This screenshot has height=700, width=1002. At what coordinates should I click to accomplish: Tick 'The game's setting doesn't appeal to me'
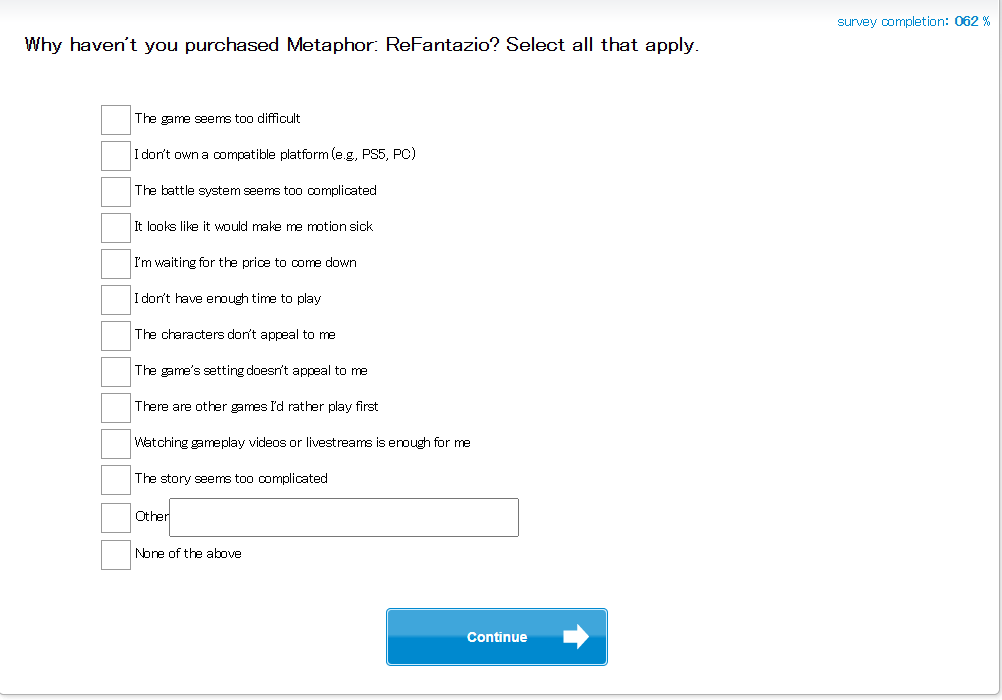pos(116,372)
